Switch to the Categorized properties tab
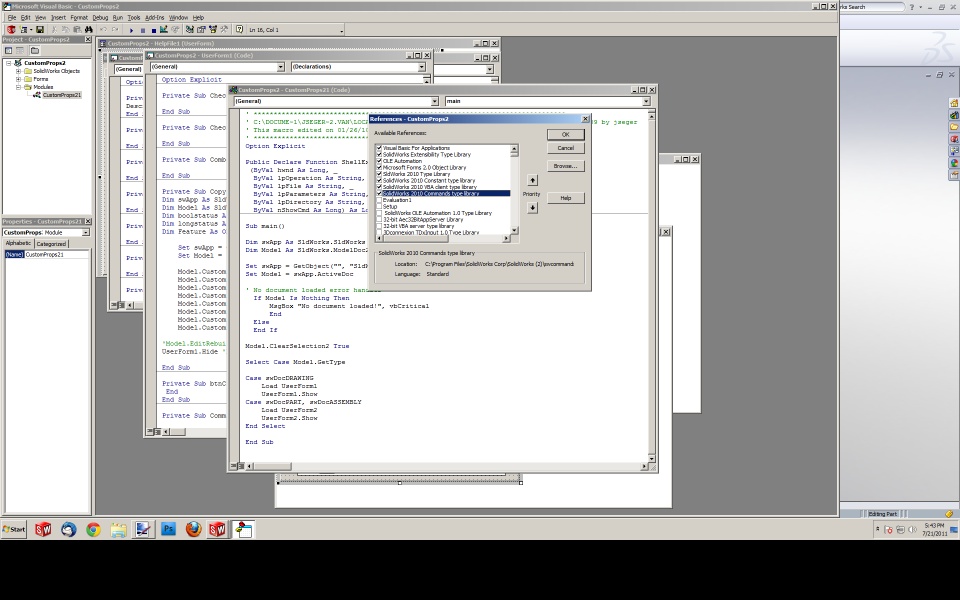The height and width of the screenshot is (600, 960). tap(51, 244)
